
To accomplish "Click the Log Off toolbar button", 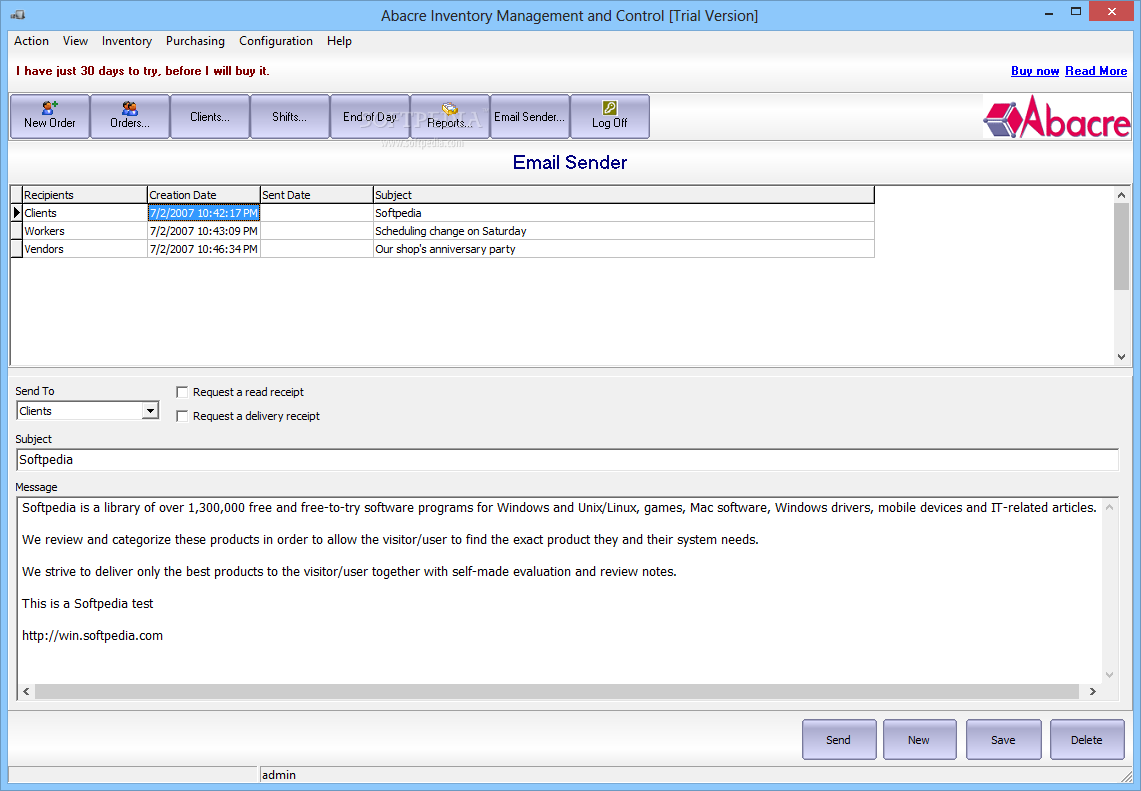I will (x=610, y=116).
